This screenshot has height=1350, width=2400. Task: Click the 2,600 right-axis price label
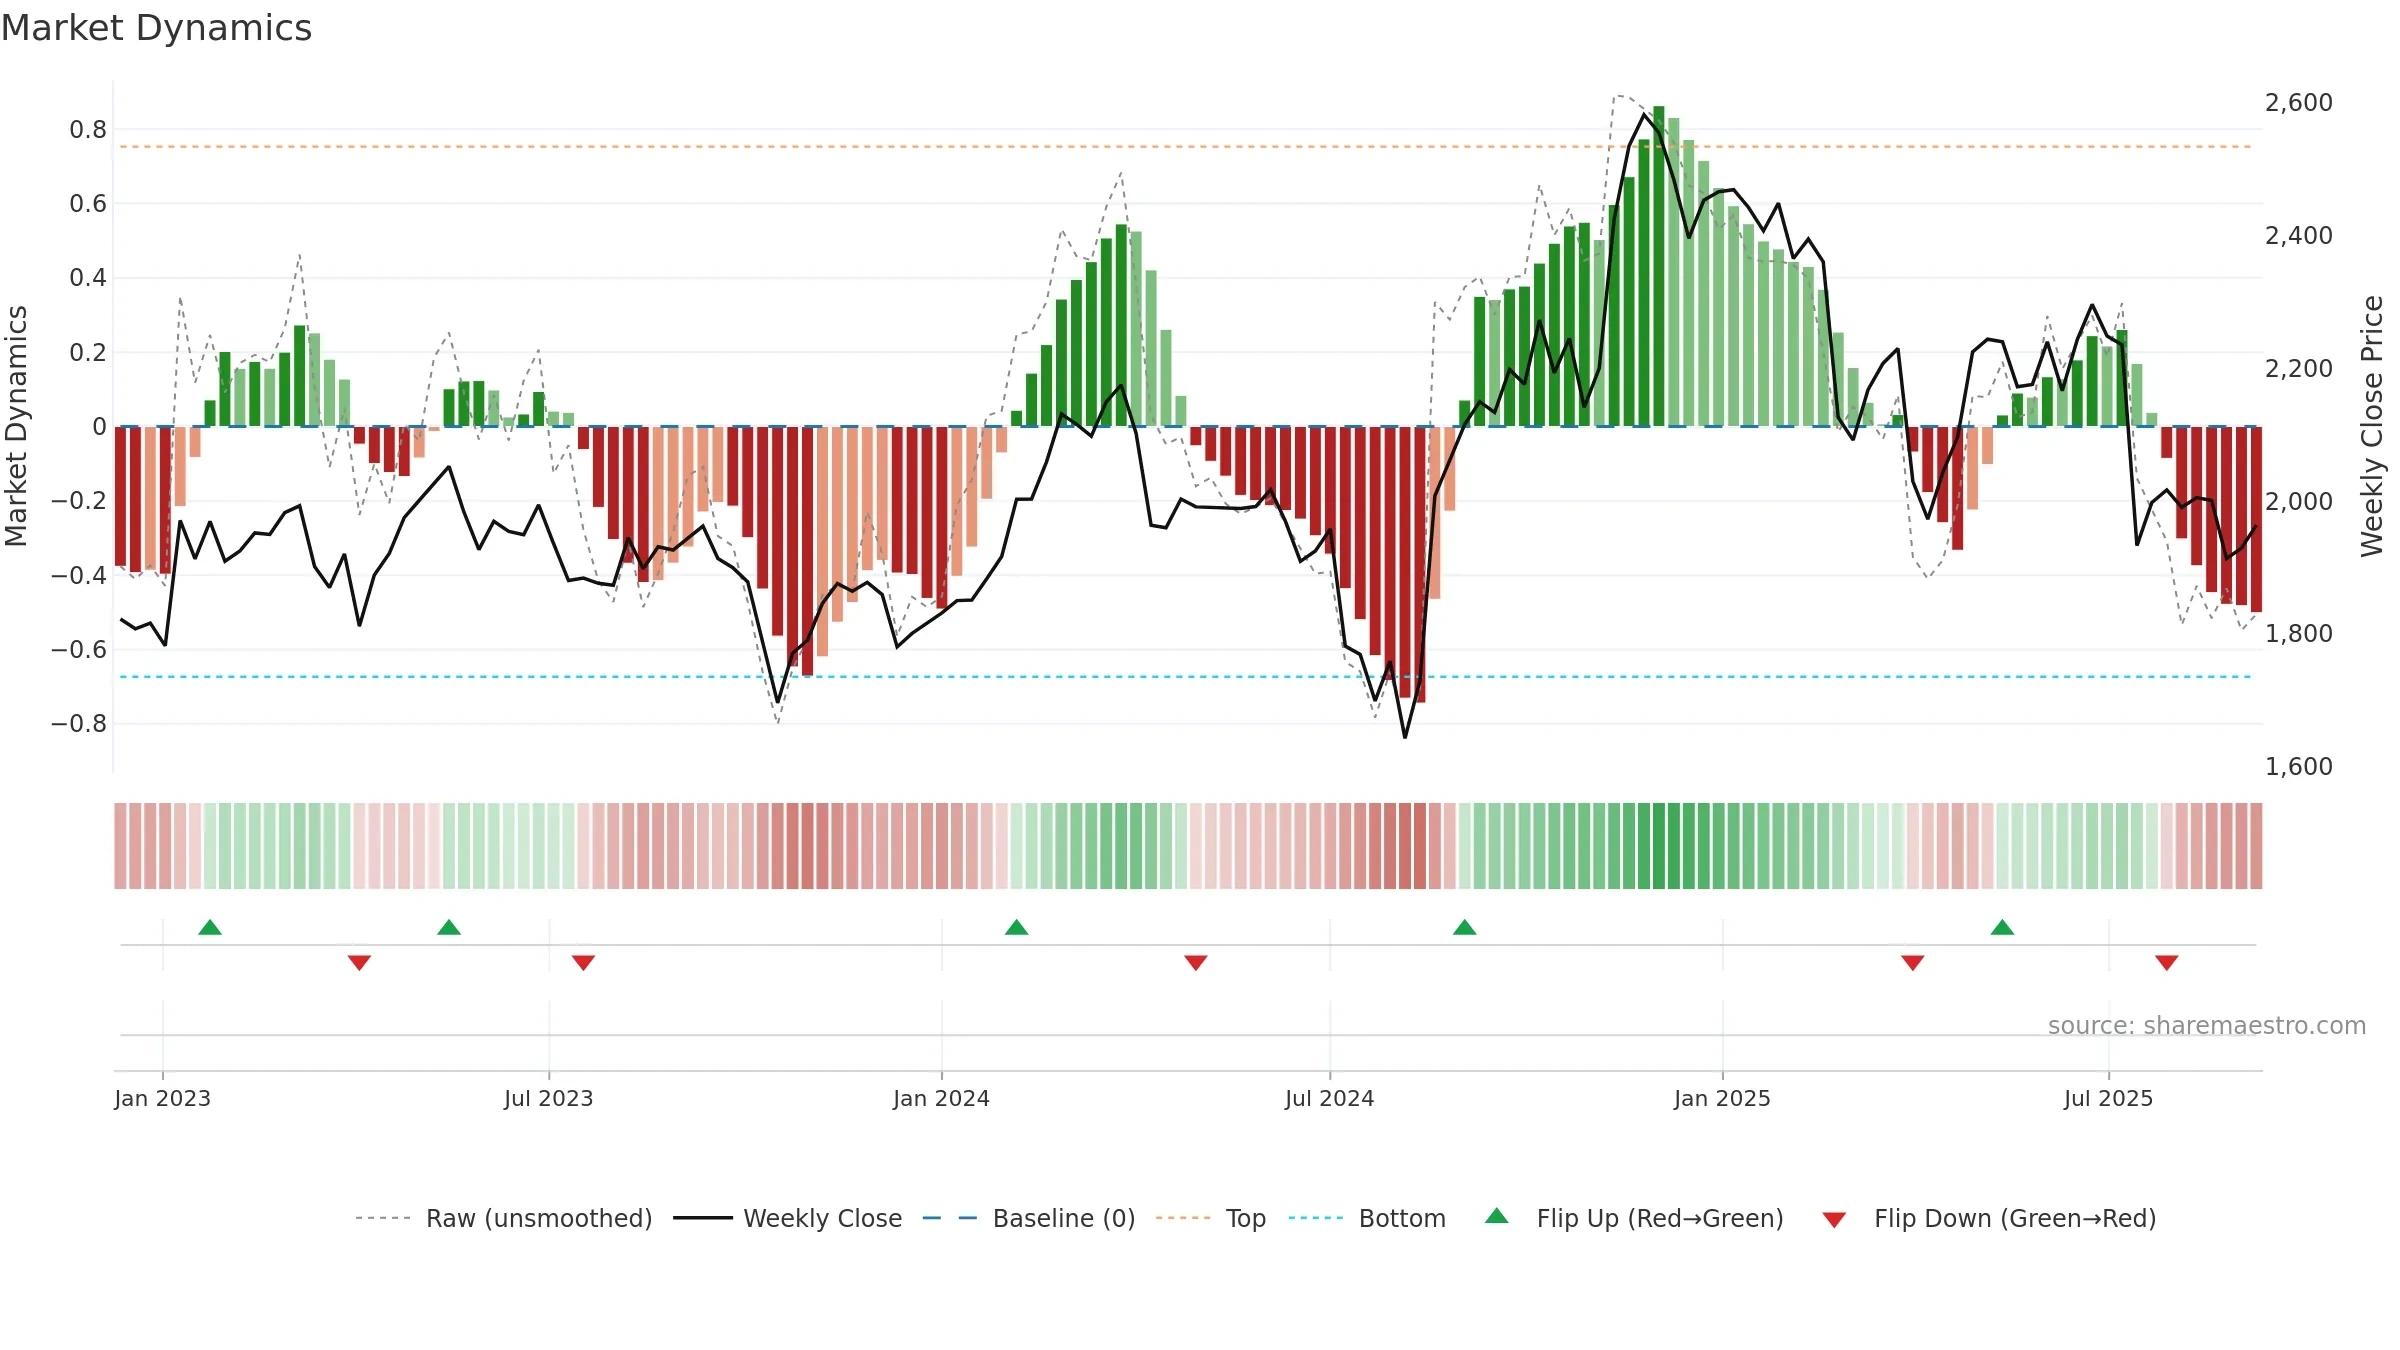point(2299,102)
